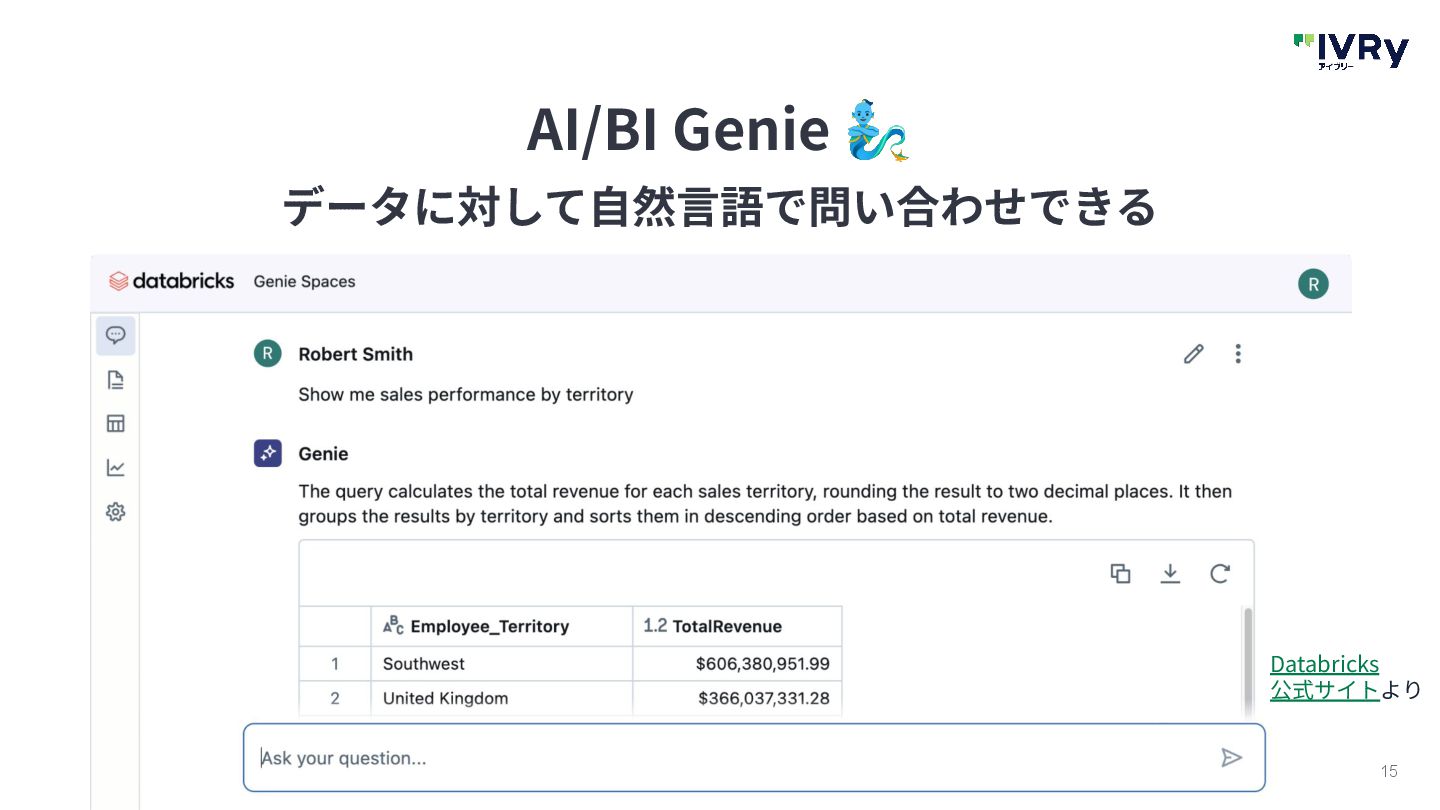Image resolution: width=1440 pixels, height=810 pixels.
Task: Open the Genie Spaces tab
Action: click(x=304, y=282)
